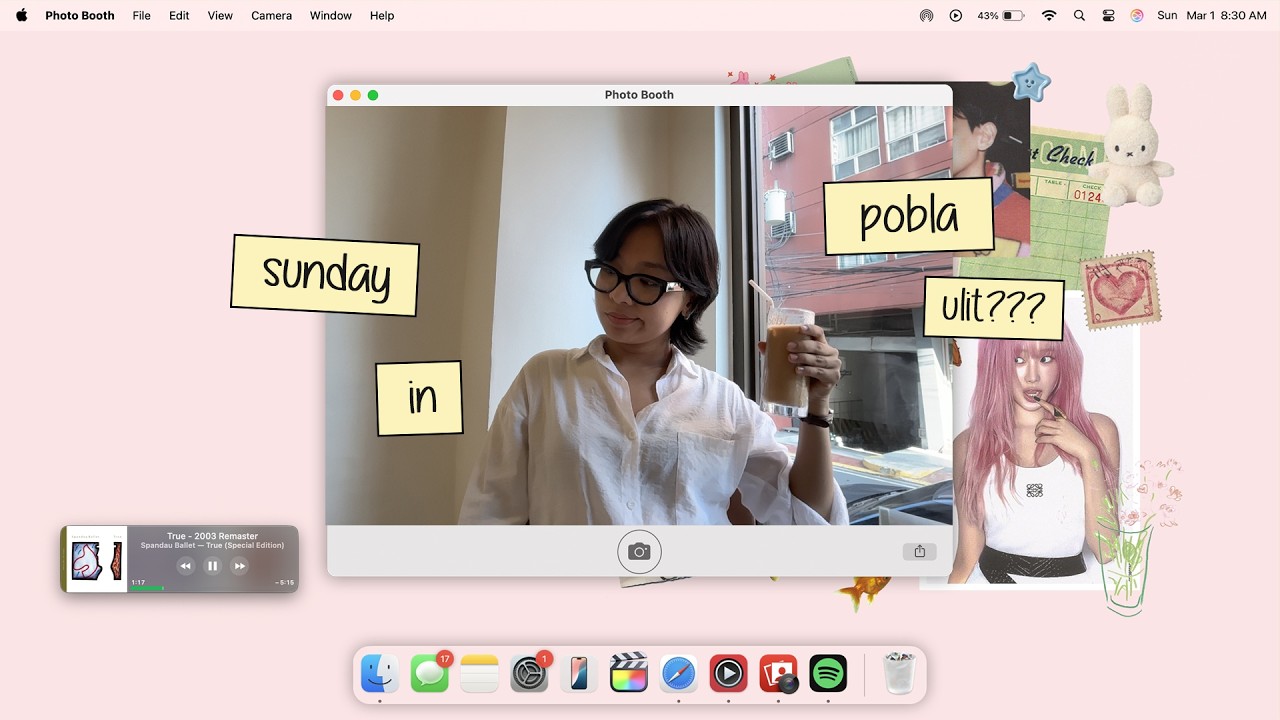Click the album artwork in music widget
This screenshot has width=1280, height=720.
tap(97, 559)
